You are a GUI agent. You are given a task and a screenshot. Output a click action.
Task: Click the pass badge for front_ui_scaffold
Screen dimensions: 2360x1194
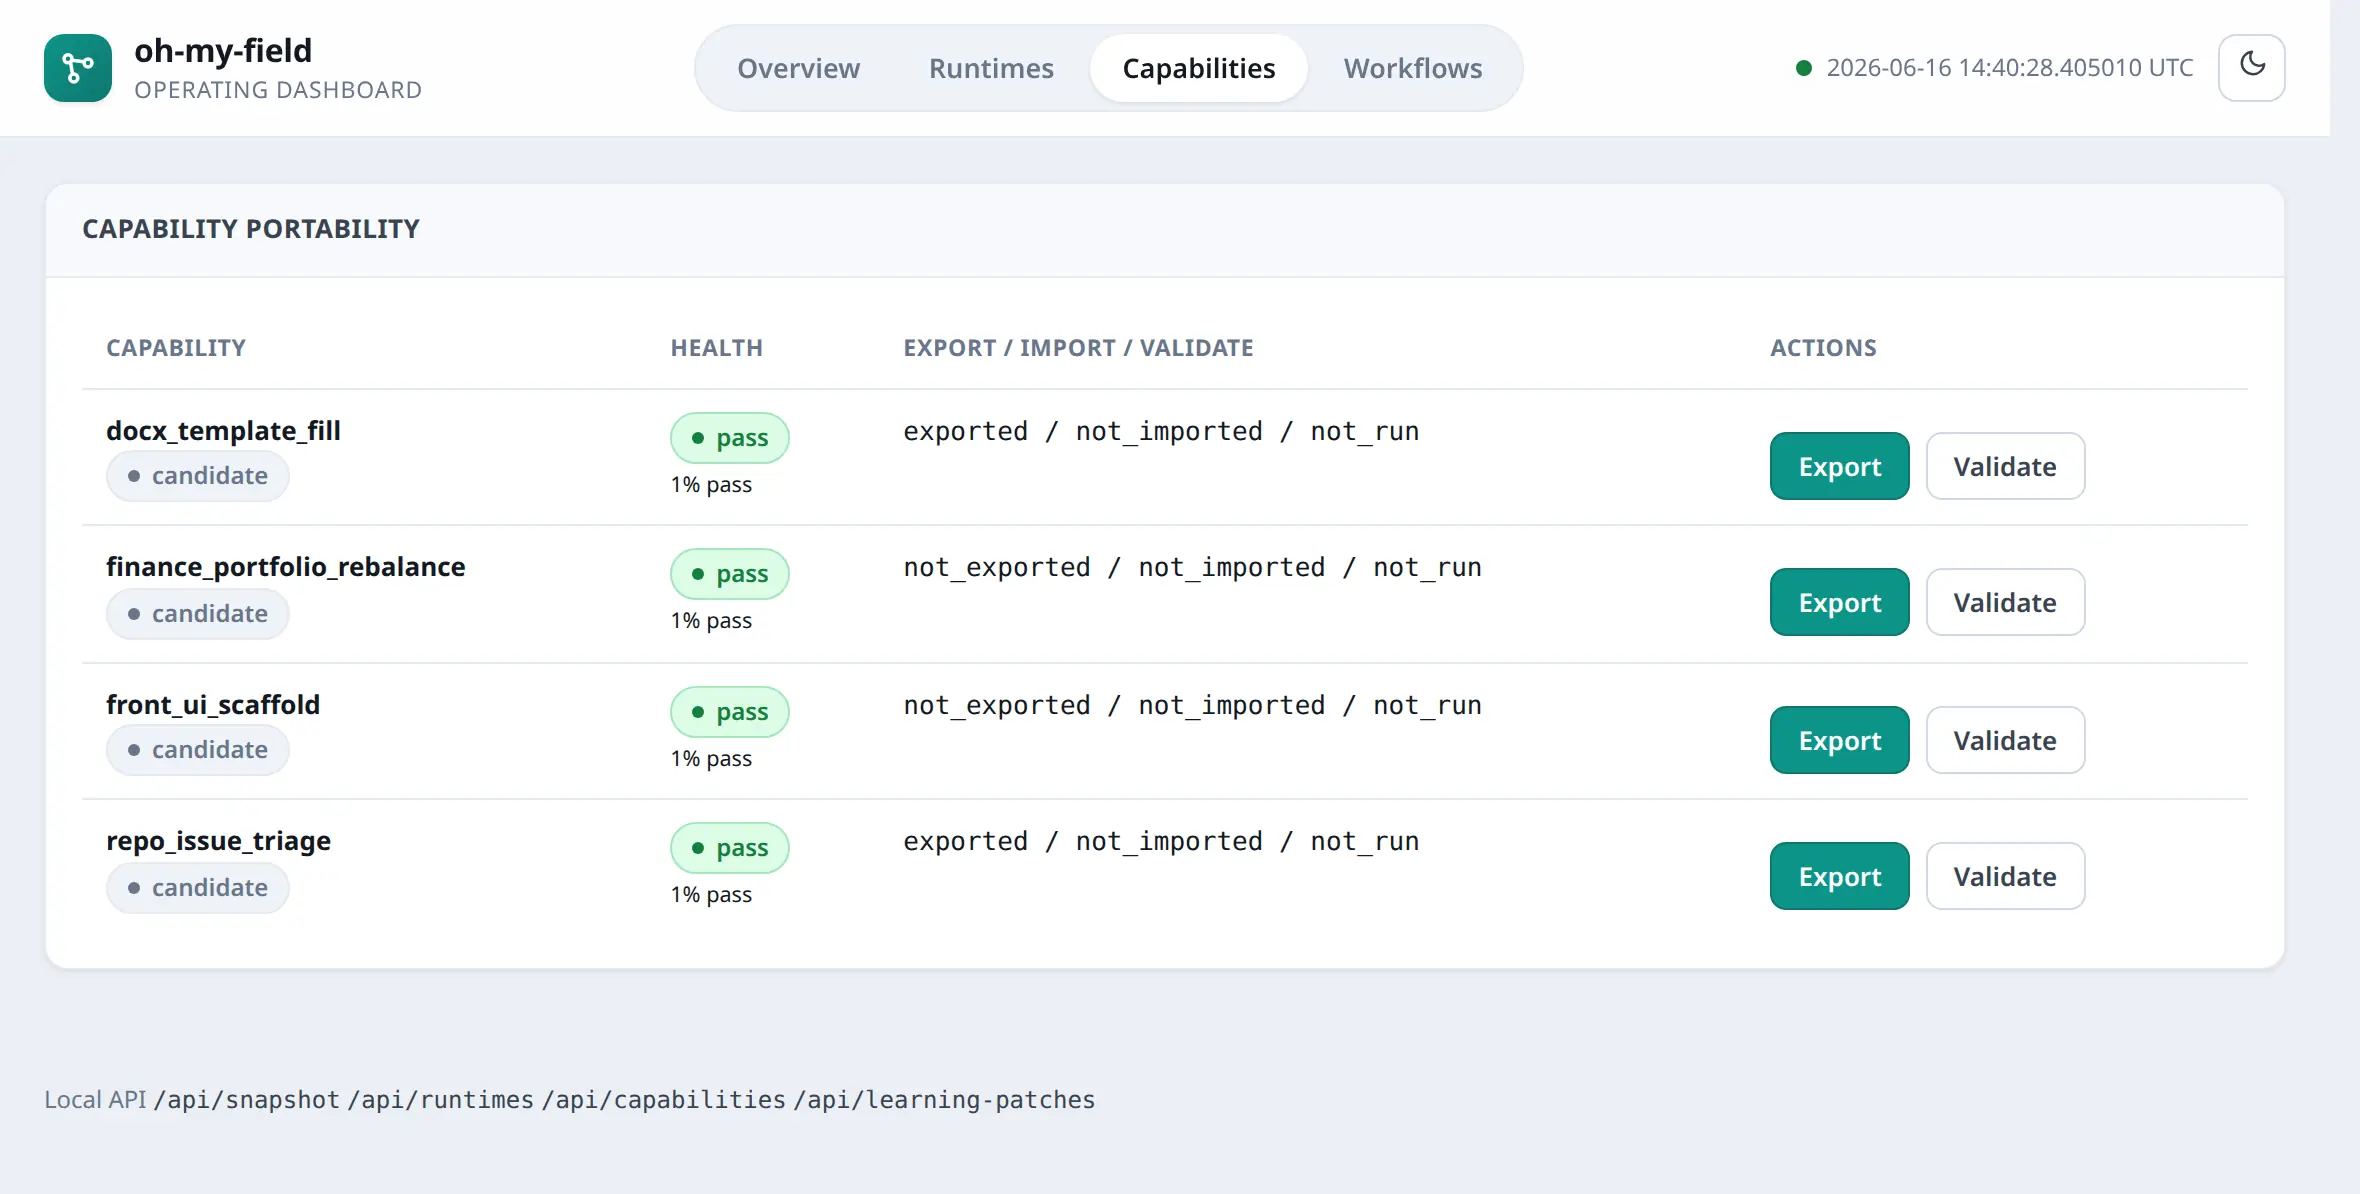(730, 712)
